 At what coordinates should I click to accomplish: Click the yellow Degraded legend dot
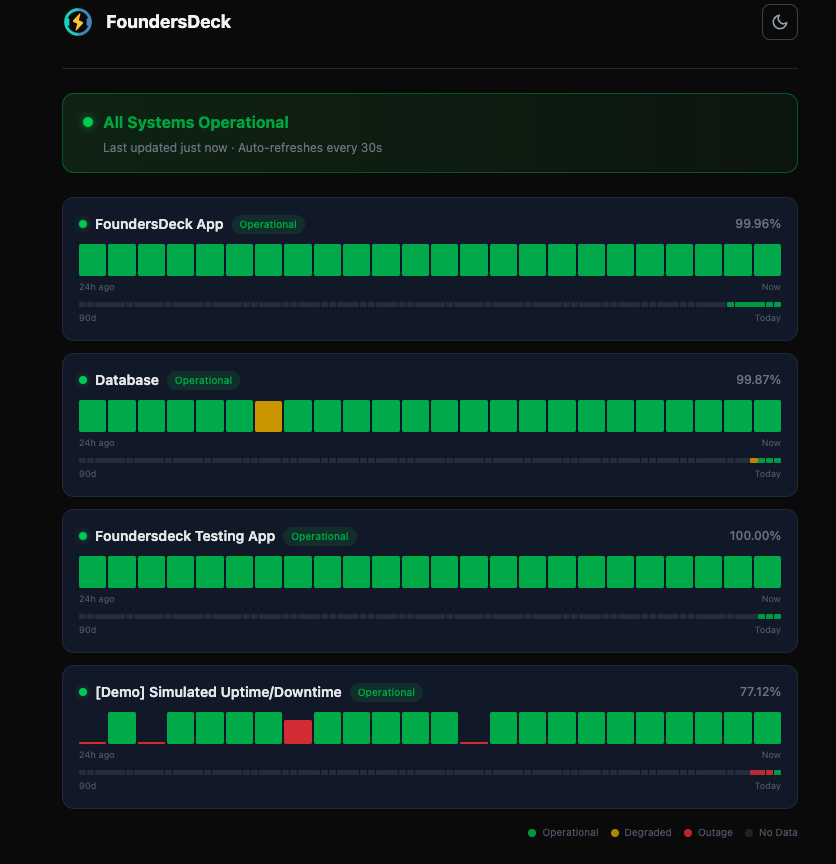tap(615, 833)
